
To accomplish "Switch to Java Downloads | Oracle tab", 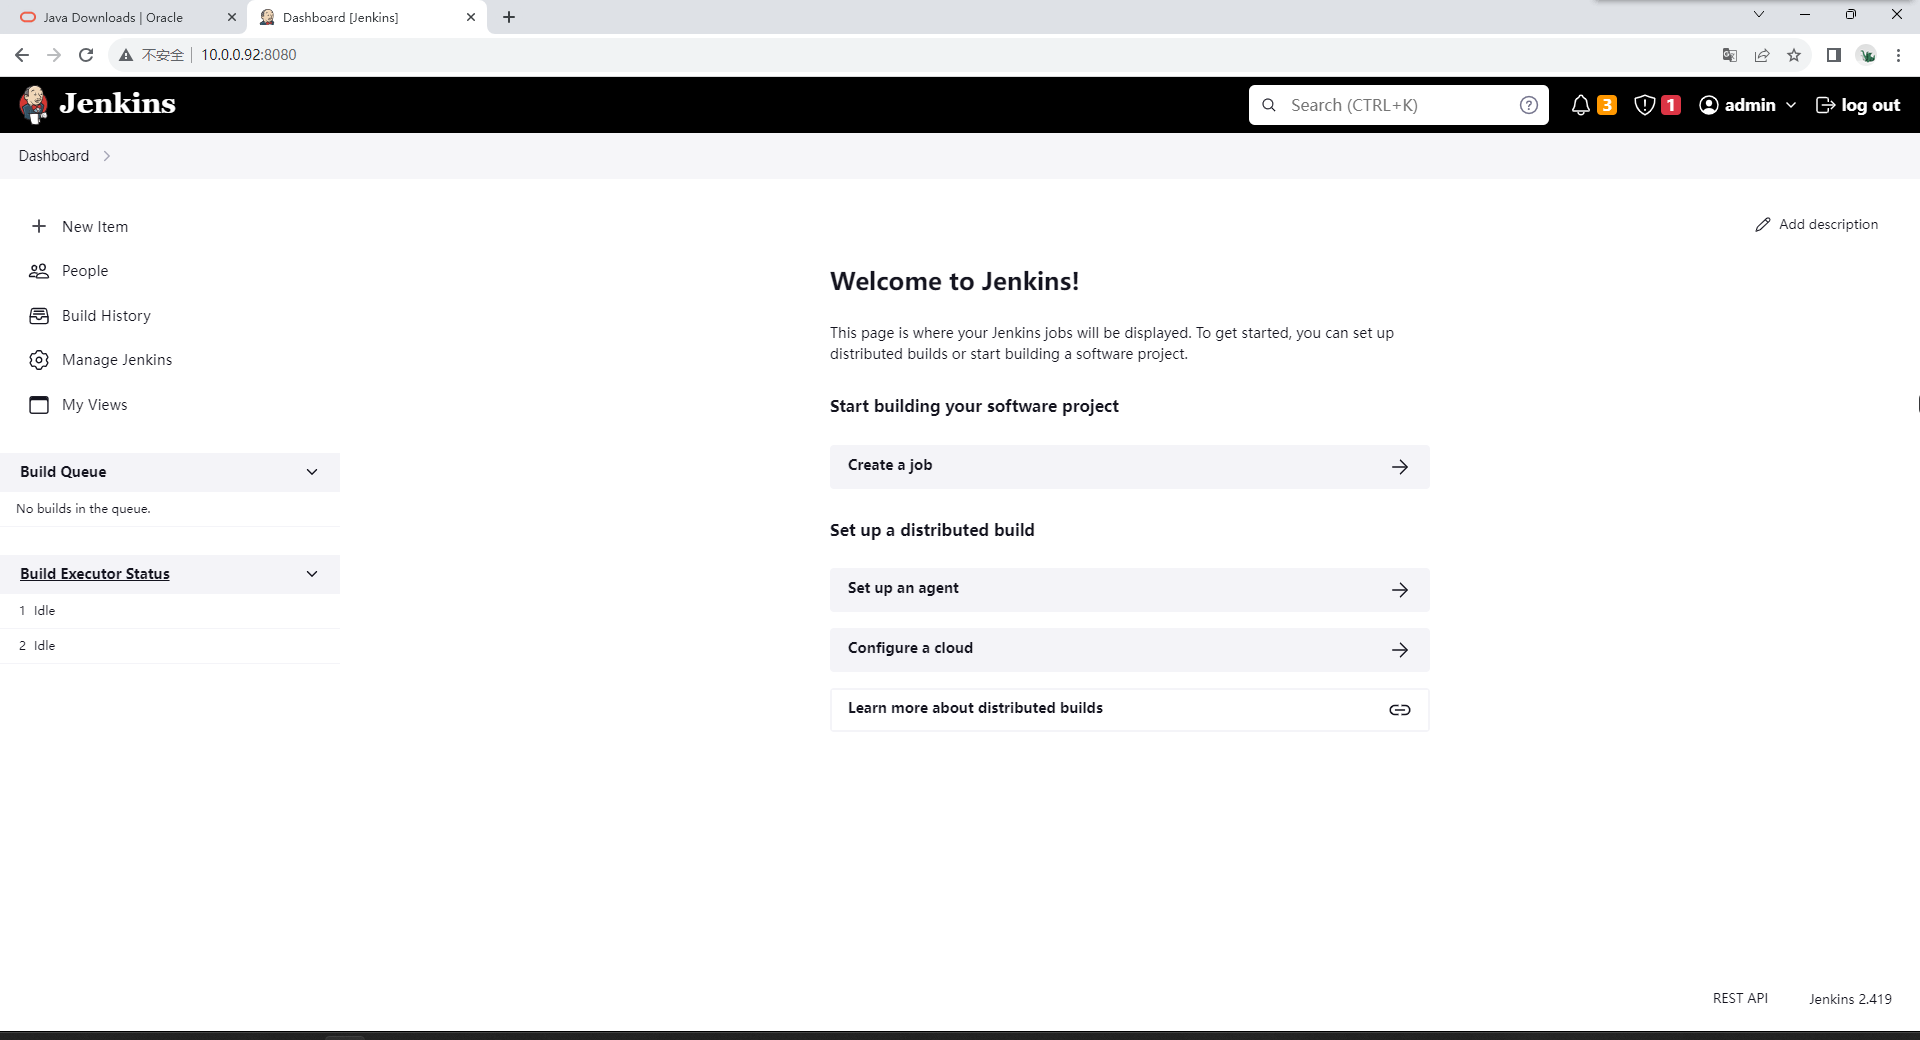I will (x=113, y=17).
